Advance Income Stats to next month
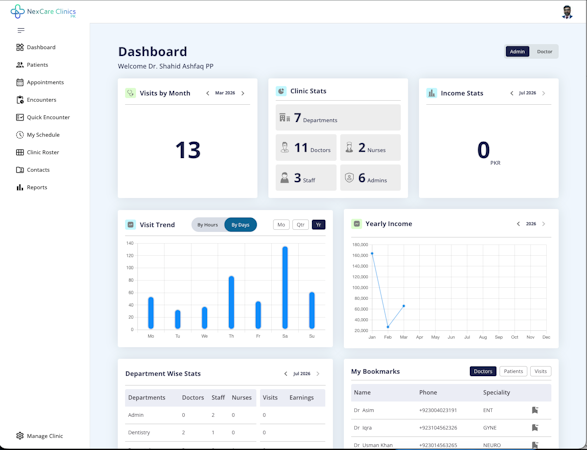Screen dimensions: 587x450 (544, 93)
